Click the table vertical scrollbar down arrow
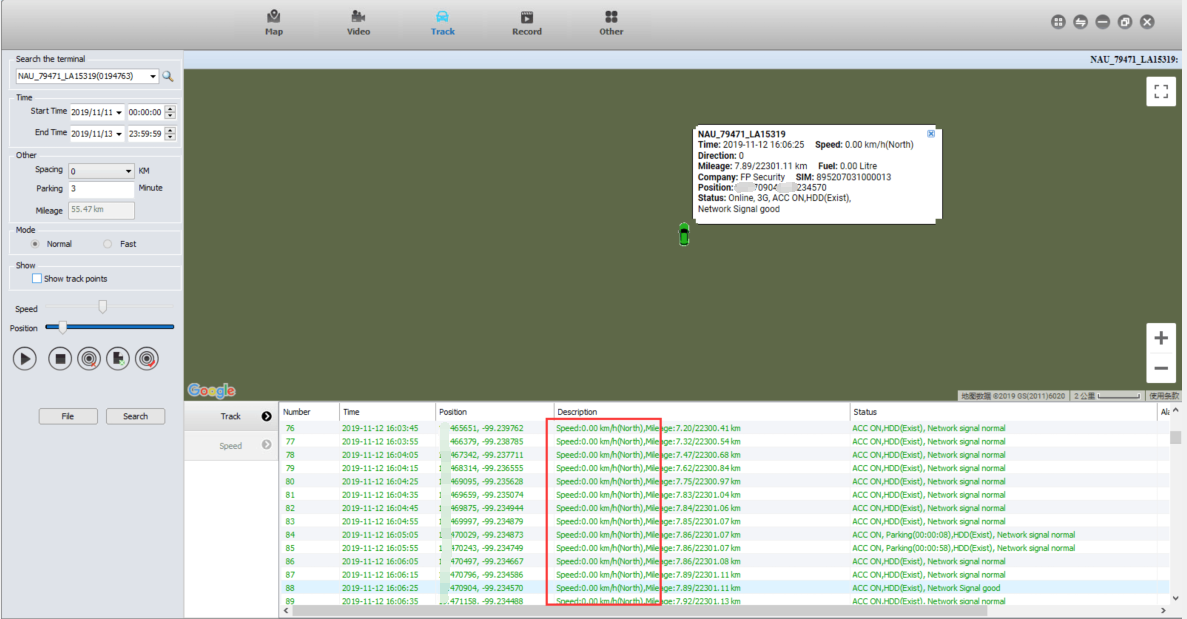 [1175, 598]
